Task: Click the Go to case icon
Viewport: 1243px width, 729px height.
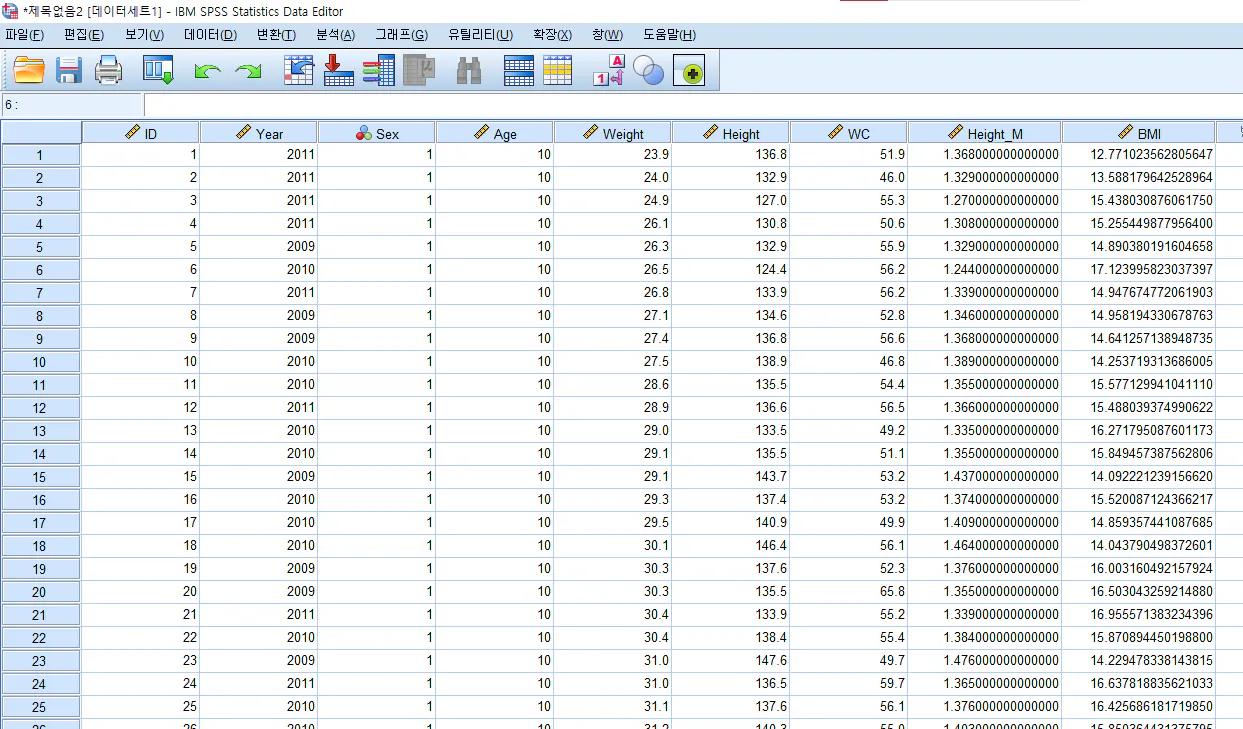Action: click(x=299, y=70)
